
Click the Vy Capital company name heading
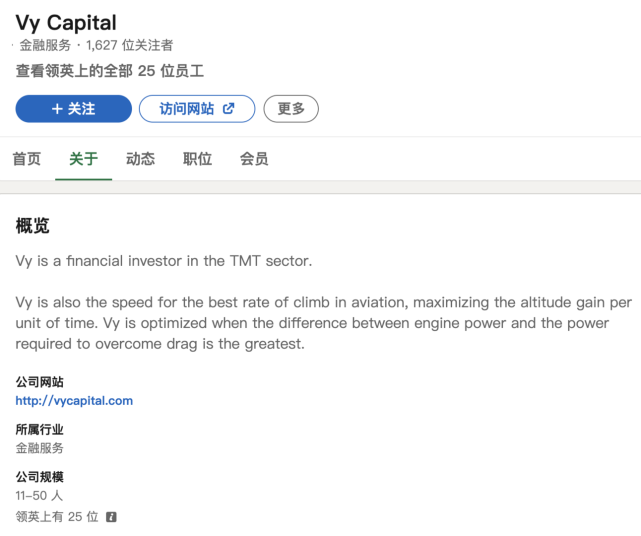(x=66, y=22)
